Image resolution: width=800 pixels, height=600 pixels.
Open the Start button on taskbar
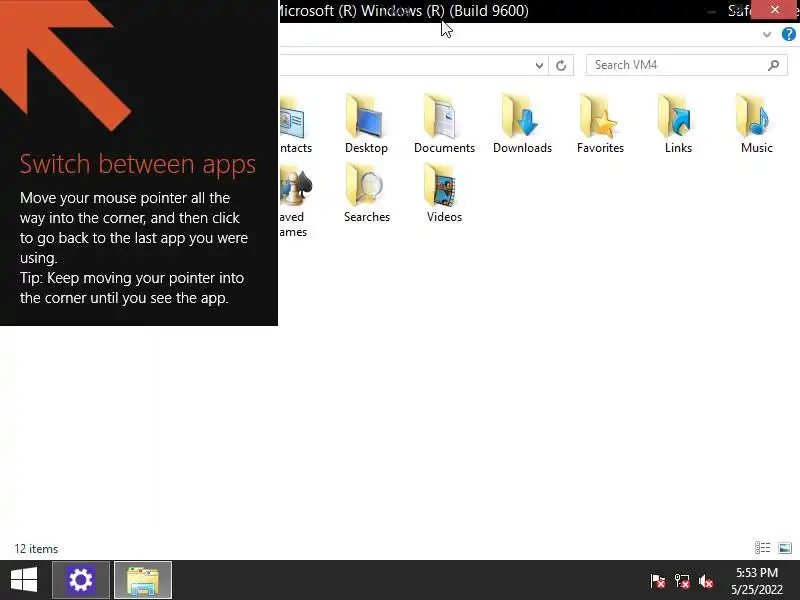(x=24, y=580)
